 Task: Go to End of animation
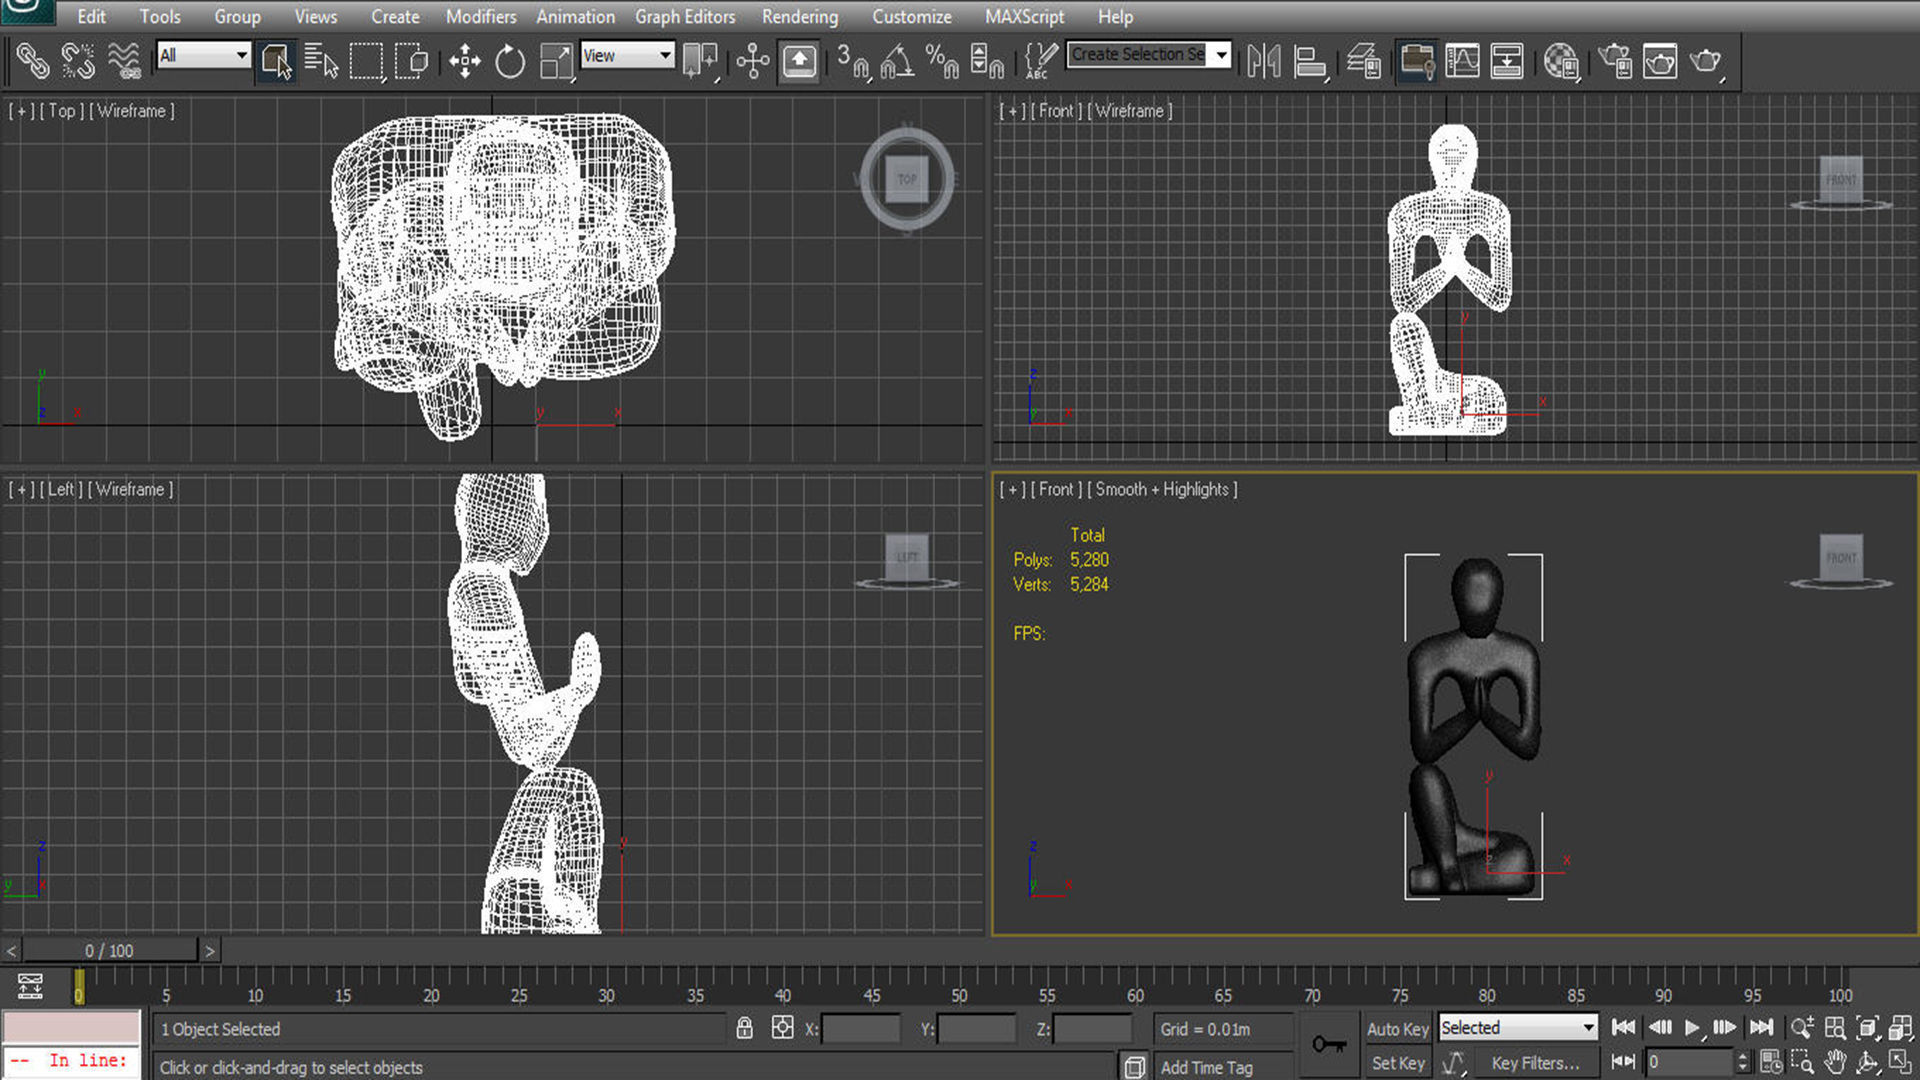tap(1761, 1027)
